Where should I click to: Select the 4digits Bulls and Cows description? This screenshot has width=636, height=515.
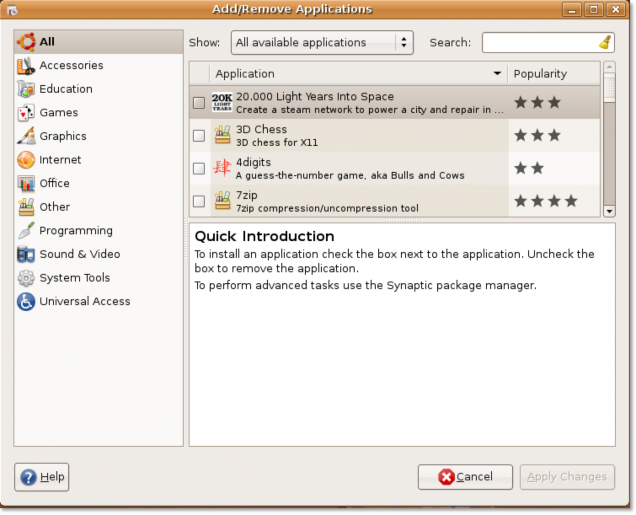[350, 176]
